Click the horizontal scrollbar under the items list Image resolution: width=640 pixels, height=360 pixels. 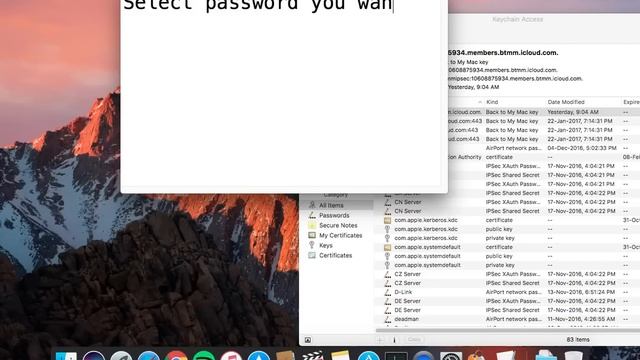pyautogui.click(x=507, y=330)
